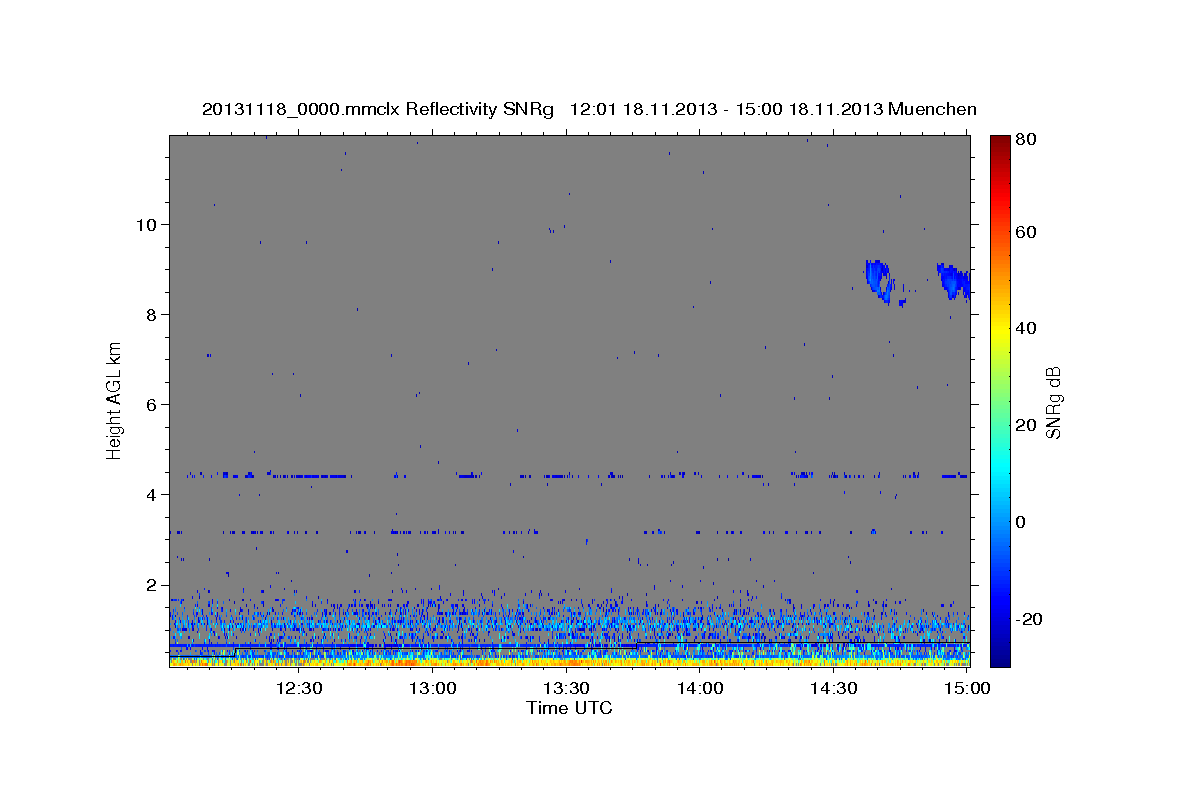The image size is (1200, 800).
Task: Click the height tick label 4
Action: click(150, 495)
